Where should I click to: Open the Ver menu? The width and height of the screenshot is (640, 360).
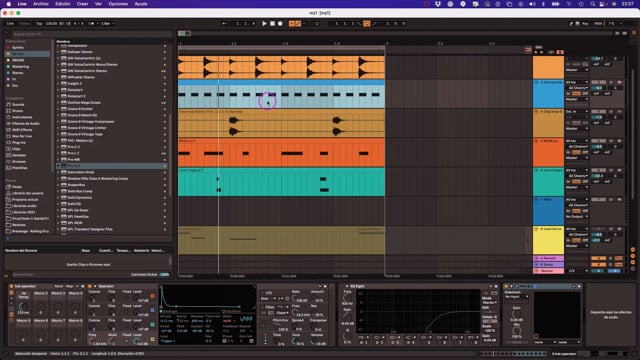pyautogui.click(x=98, y=4)
